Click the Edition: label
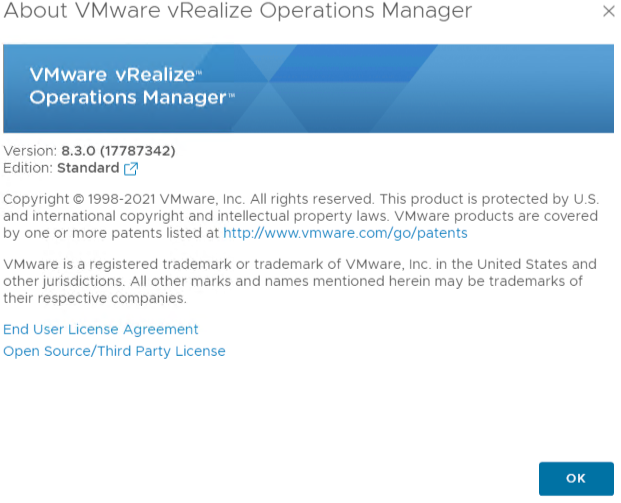 (x=28, y=168)
